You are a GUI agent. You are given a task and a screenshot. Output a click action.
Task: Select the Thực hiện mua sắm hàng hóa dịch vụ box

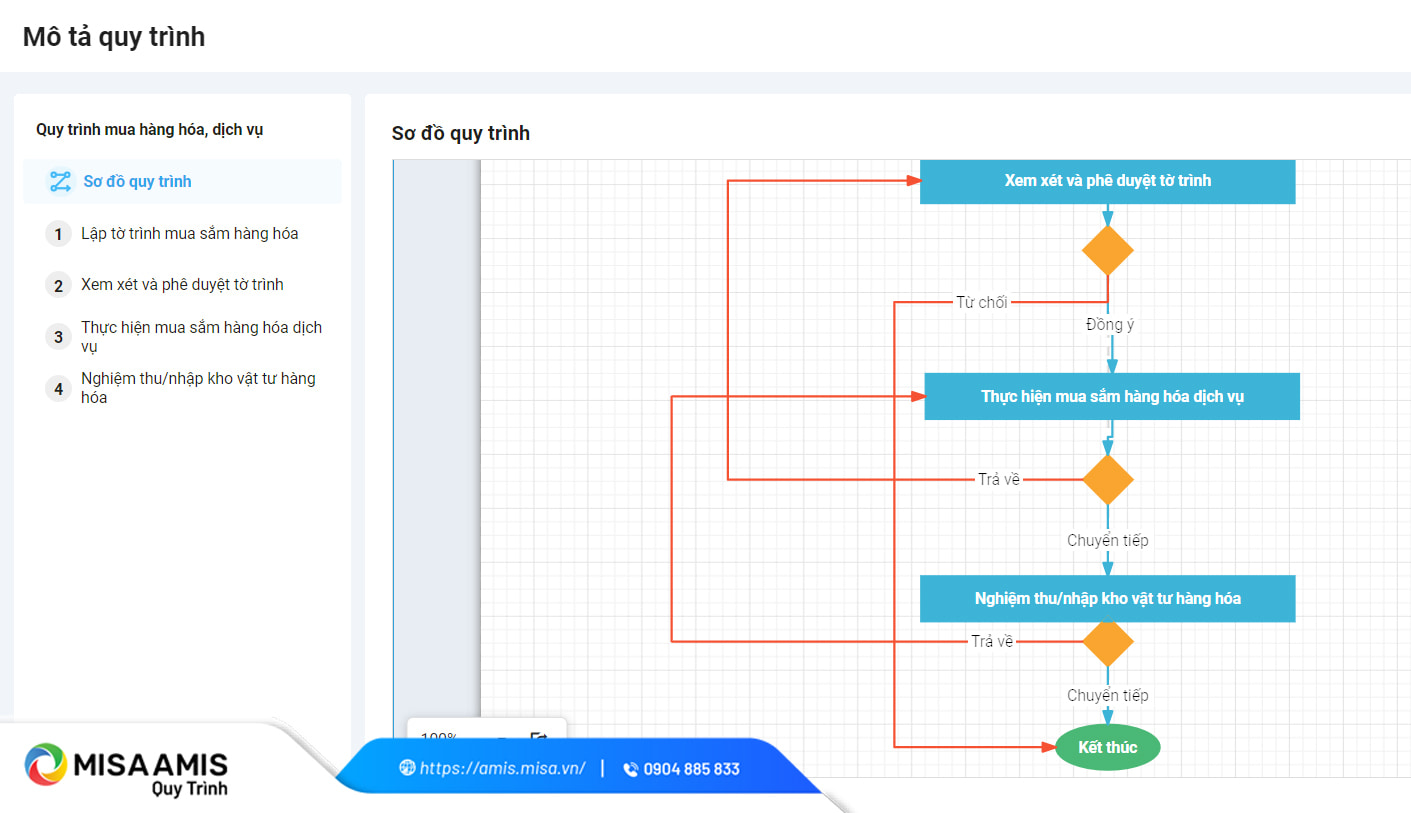click(1112, 396)
